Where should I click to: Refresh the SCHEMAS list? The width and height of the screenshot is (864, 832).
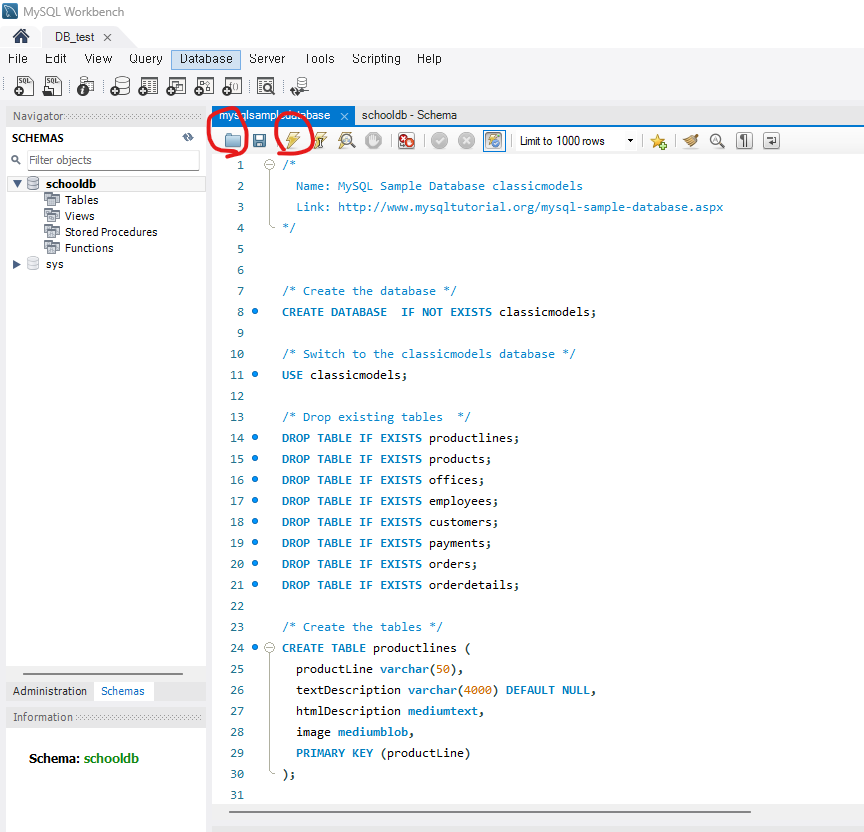188,137
